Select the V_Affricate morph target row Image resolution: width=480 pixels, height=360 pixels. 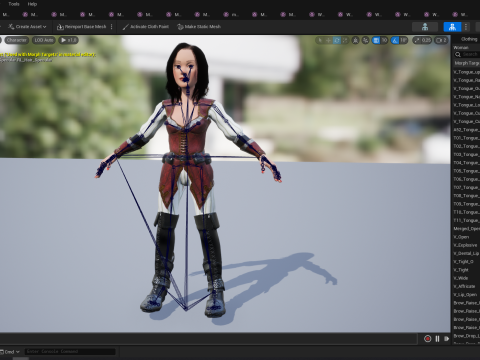pos(466,286)
